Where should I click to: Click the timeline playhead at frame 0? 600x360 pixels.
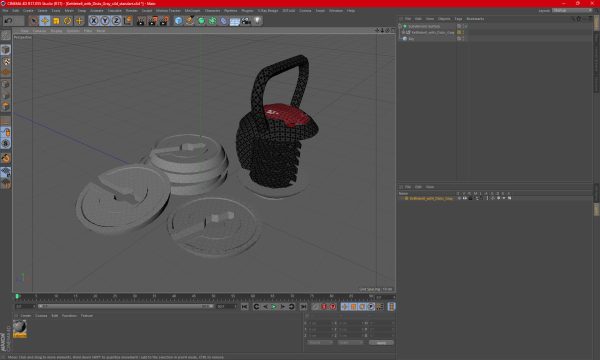click(x=17, y=296)
